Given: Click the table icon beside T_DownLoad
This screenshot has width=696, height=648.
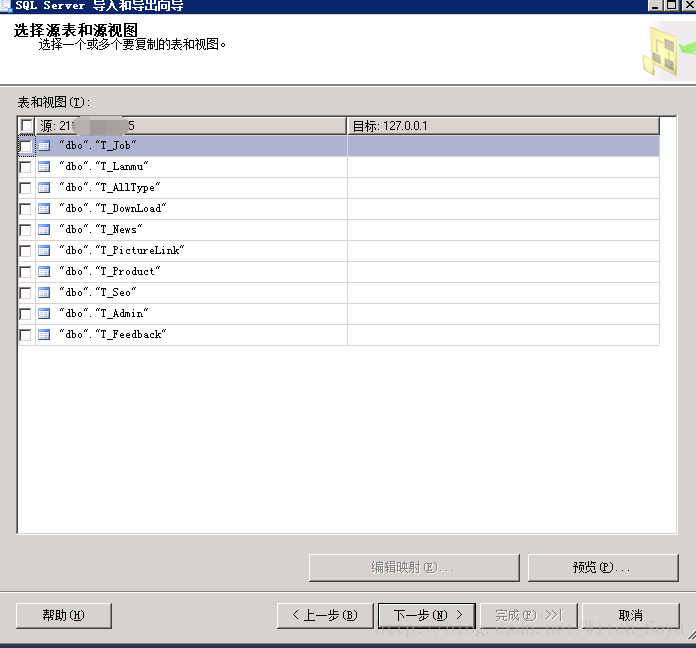Looking at the screenshot, I should pos(44,209).
